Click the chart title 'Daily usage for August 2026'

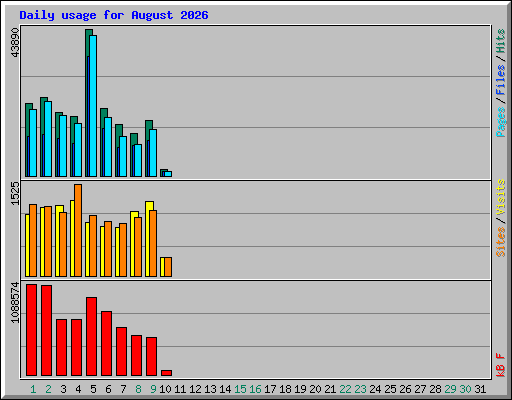click(114, 15)
